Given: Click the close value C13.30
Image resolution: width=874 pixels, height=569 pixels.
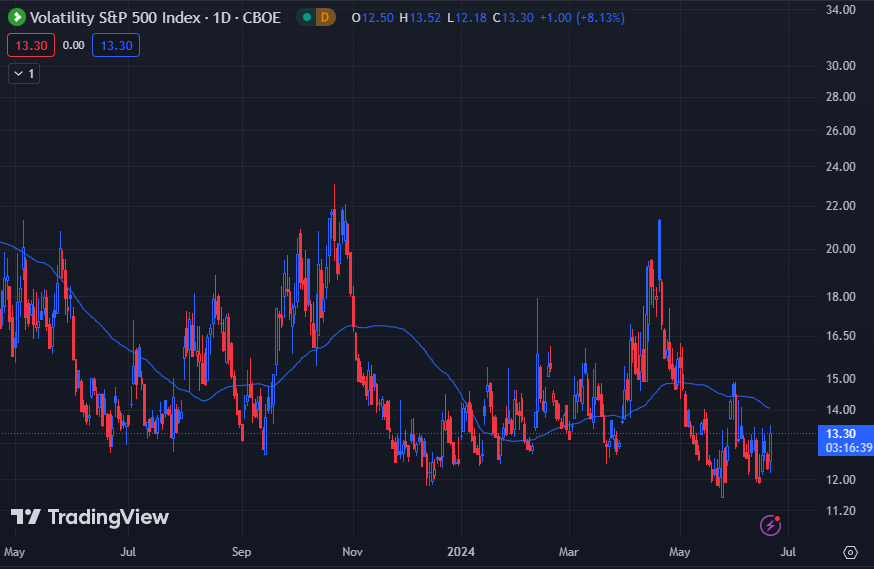Looking at the screenshot, I should [x=513, y=18].
